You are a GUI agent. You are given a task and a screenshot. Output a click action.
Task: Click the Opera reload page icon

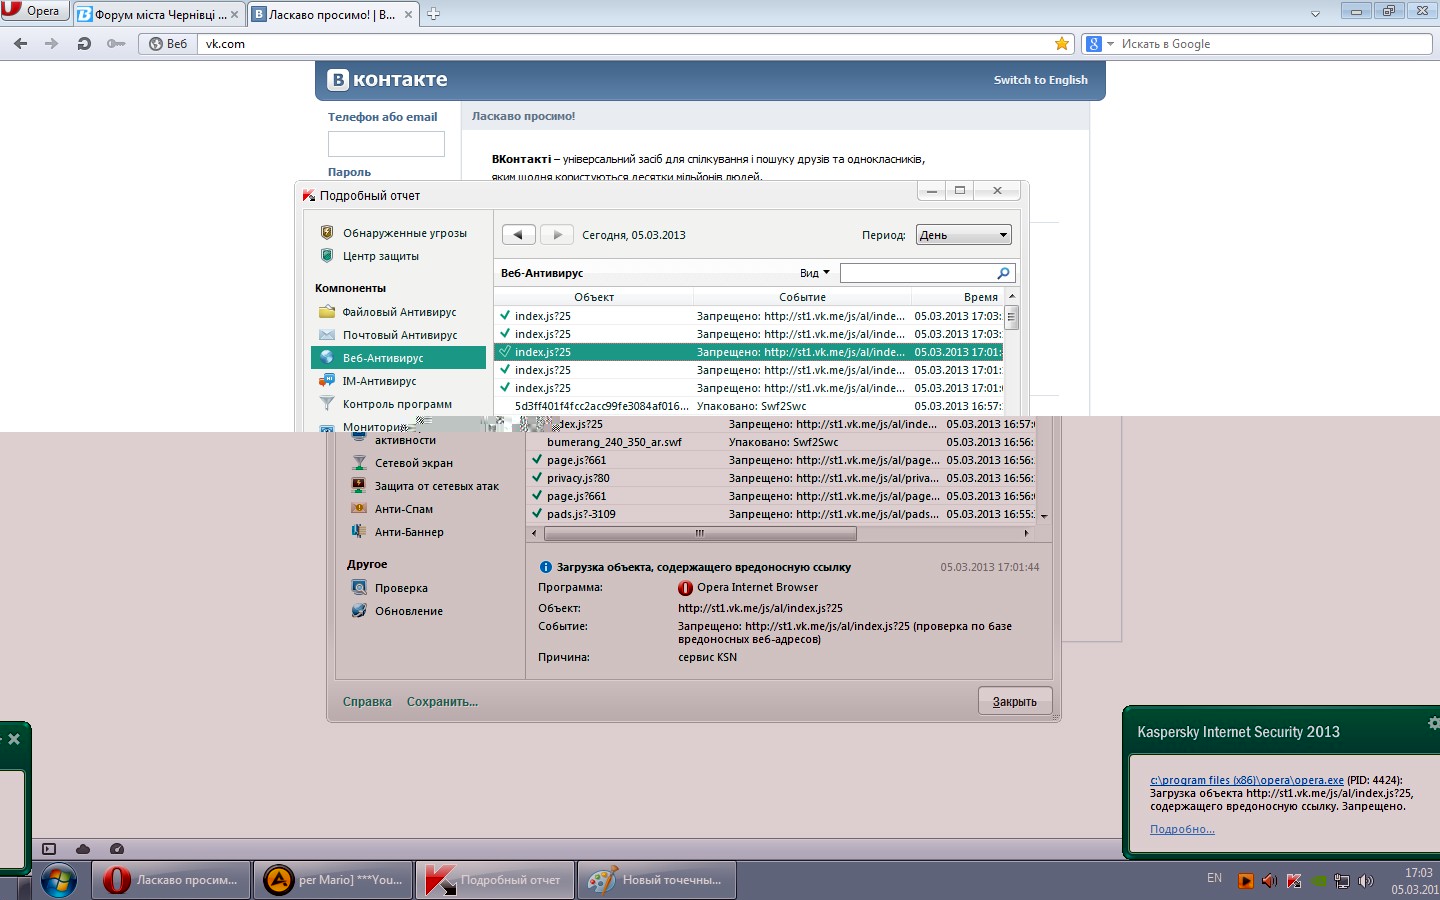84,44
